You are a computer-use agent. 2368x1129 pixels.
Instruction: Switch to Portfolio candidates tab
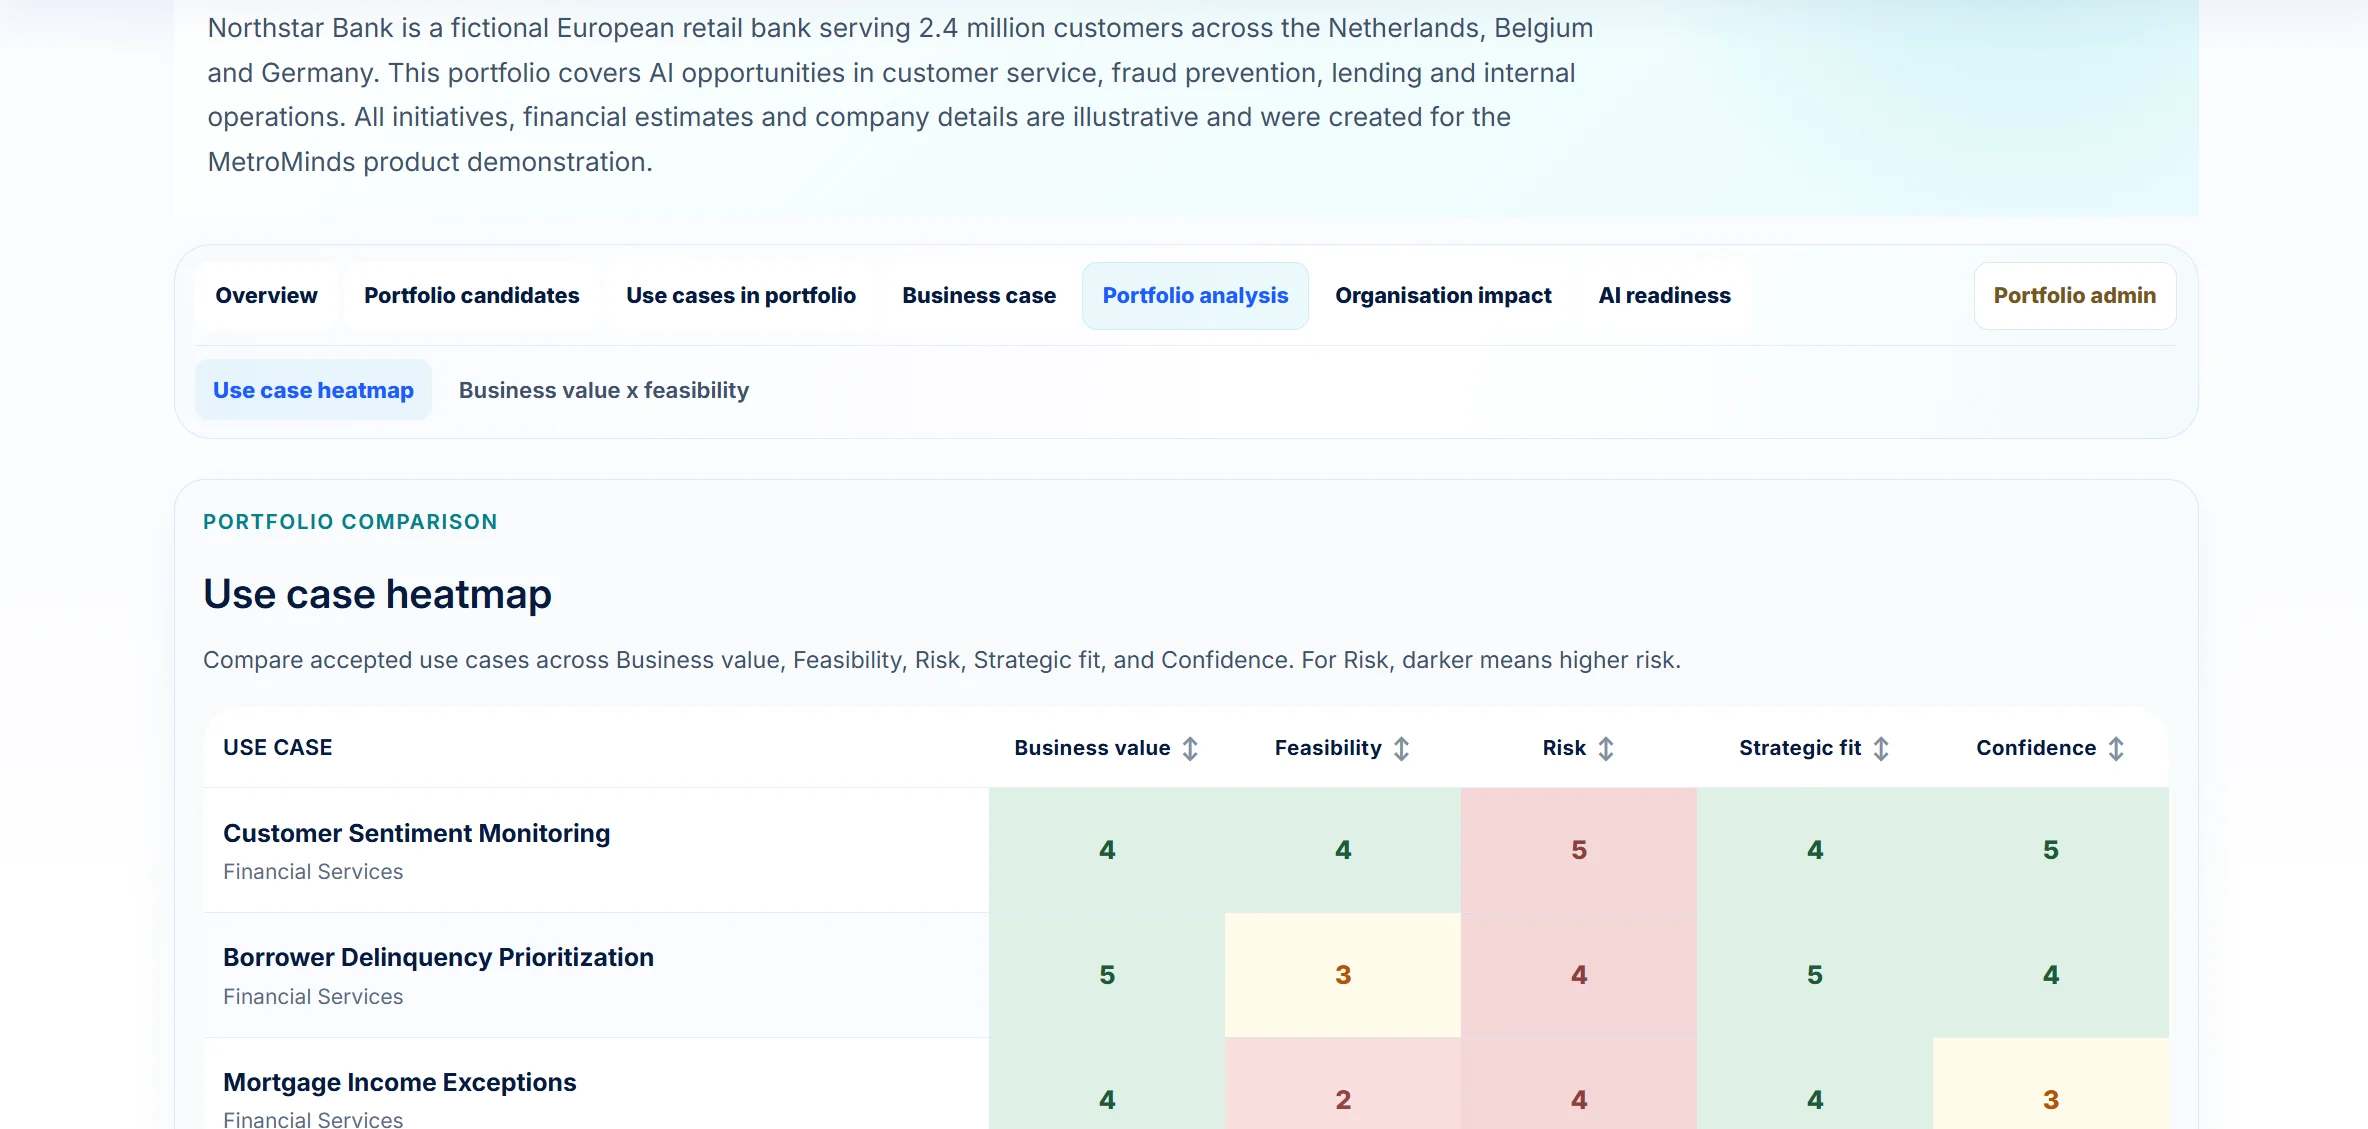point(472,296)
